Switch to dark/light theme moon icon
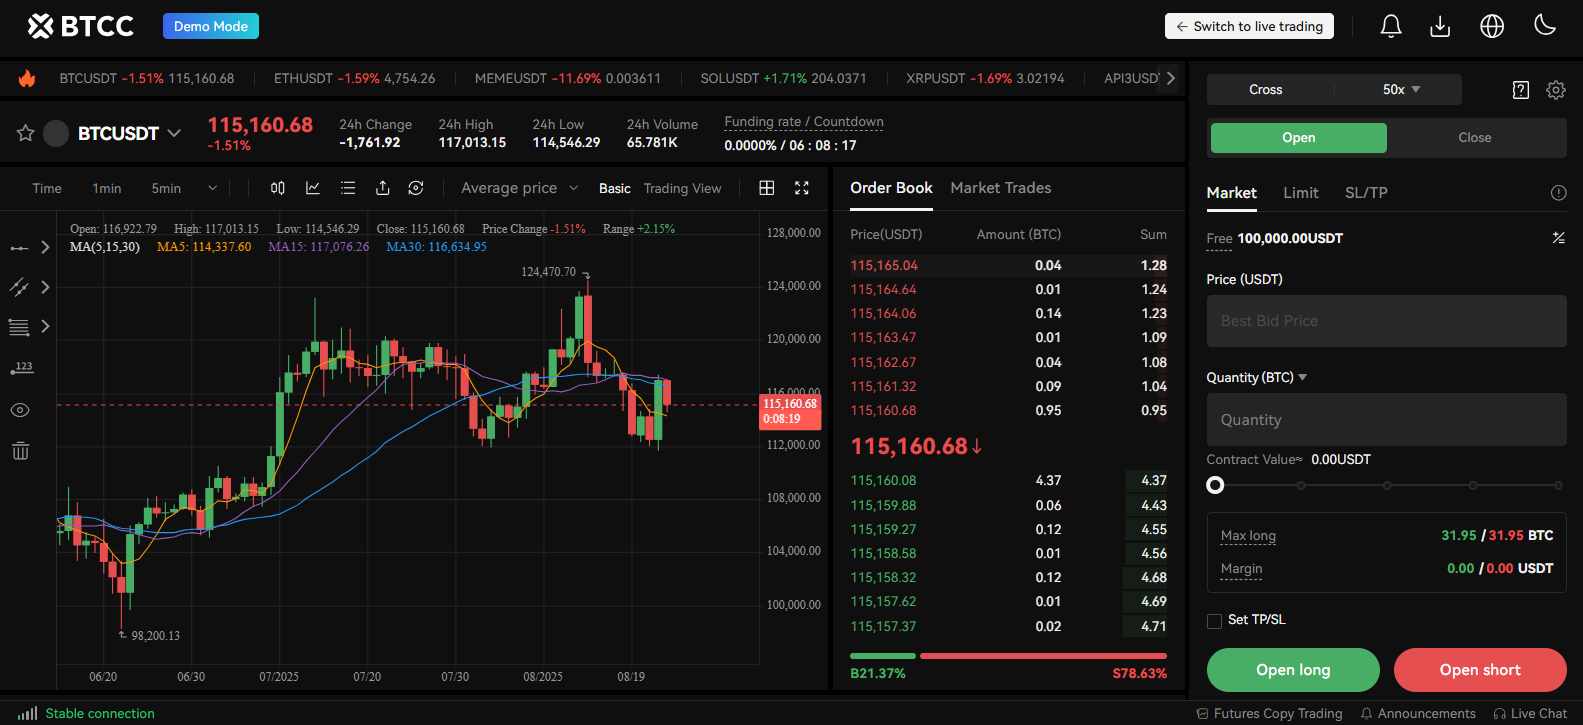The image size is (1583, 725). [1545, 26]
